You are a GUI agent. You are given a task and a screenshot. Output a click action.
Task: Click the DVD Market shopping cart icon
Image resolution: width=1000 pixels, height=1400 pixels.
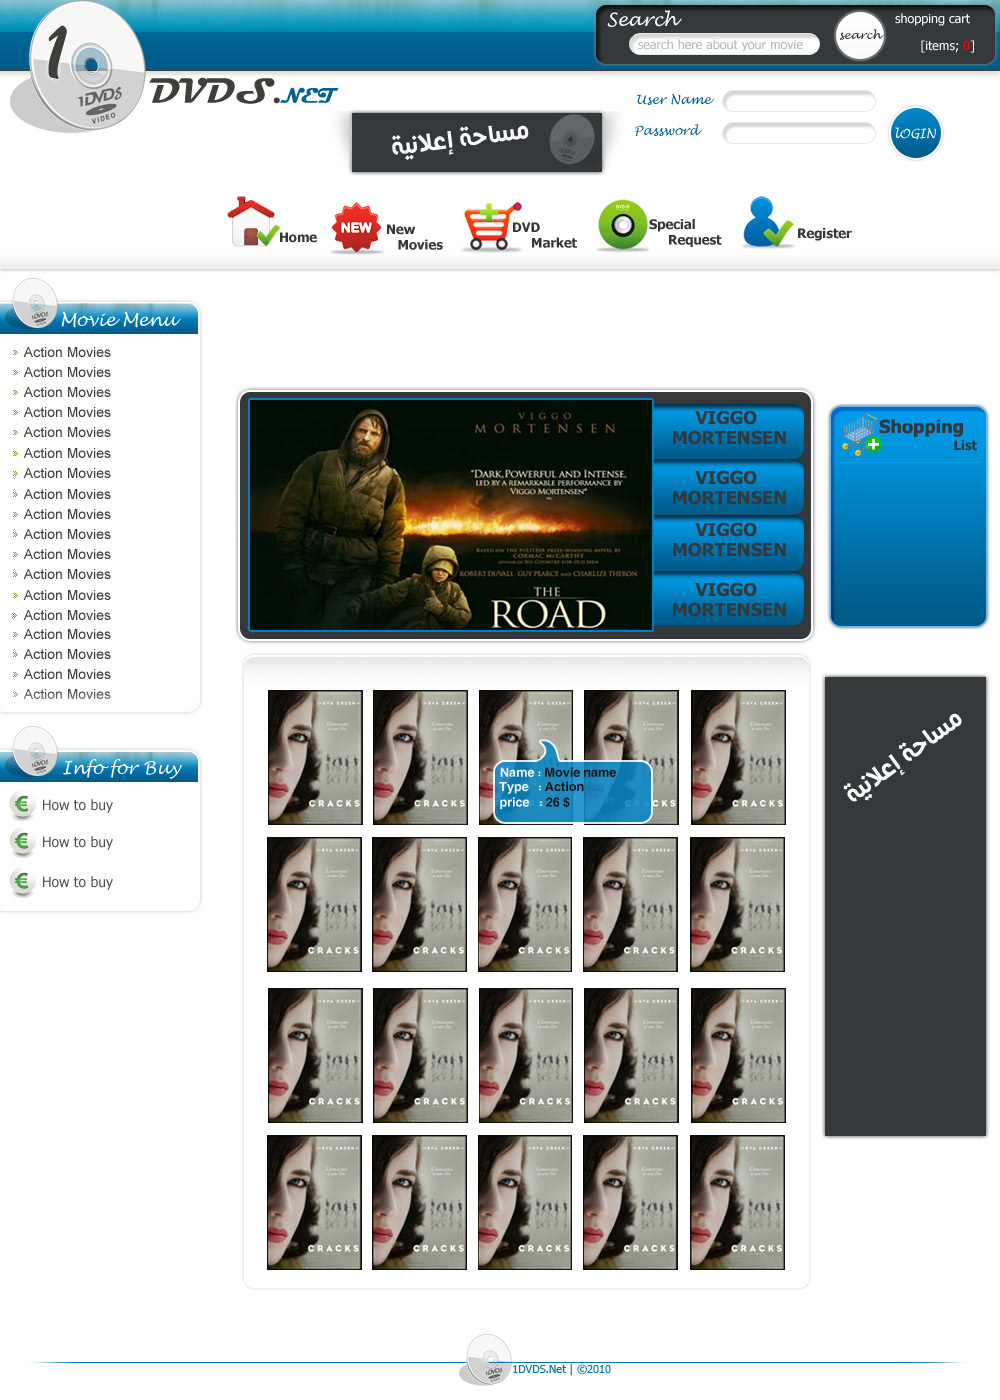pyautogui.click(x=487, y=227)
